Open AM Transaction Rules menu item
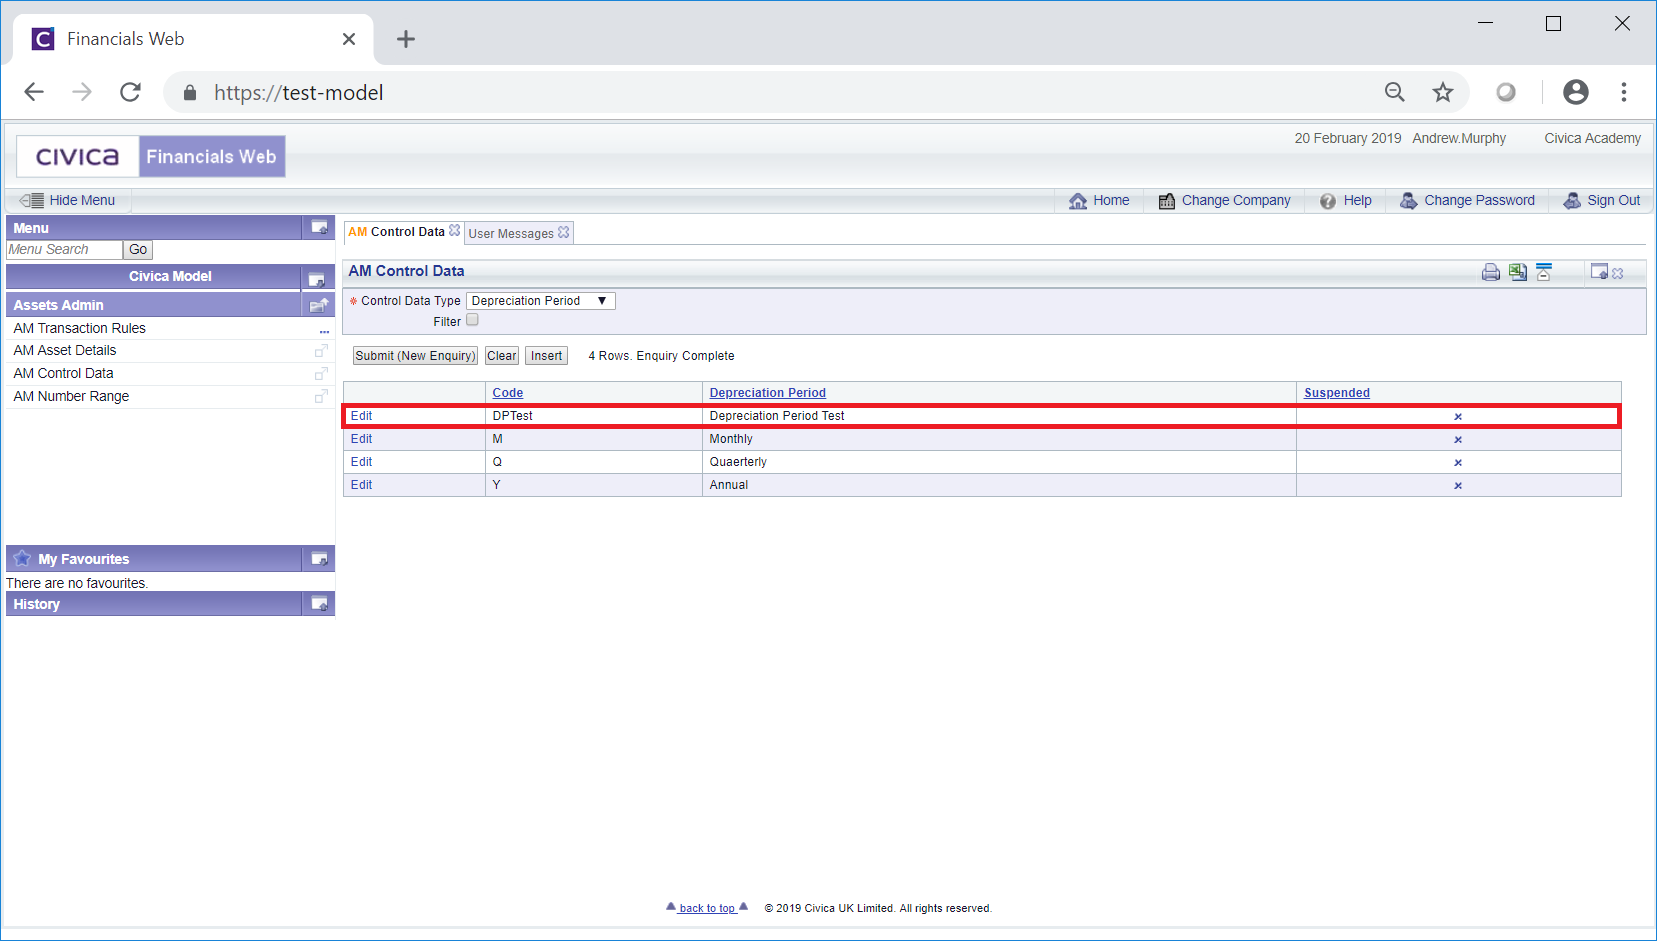 tap(80, 328)
